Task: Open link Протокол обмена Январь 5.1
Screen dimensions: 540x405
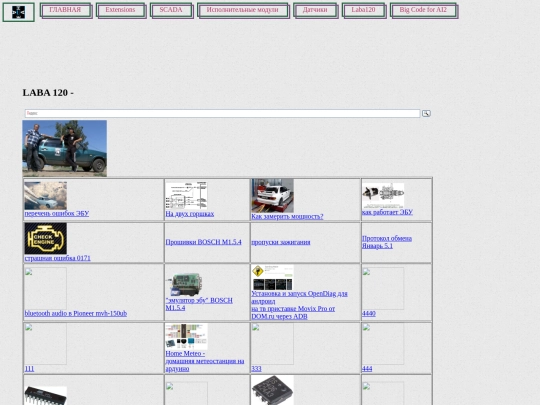Action: pos(387,242)
